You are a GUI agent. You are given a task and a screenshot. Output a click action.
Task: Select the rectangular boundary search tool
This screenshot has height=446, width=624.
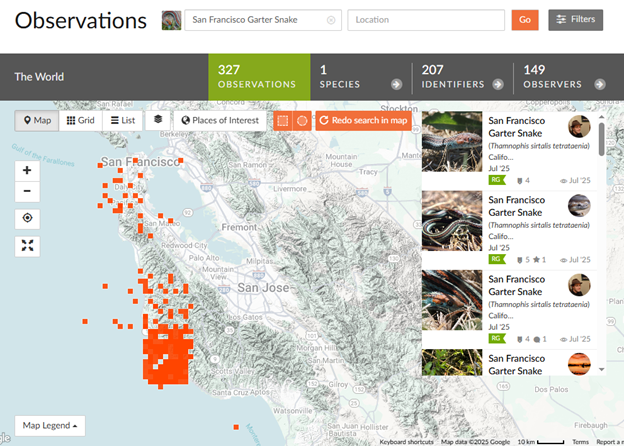pos(282,121)
